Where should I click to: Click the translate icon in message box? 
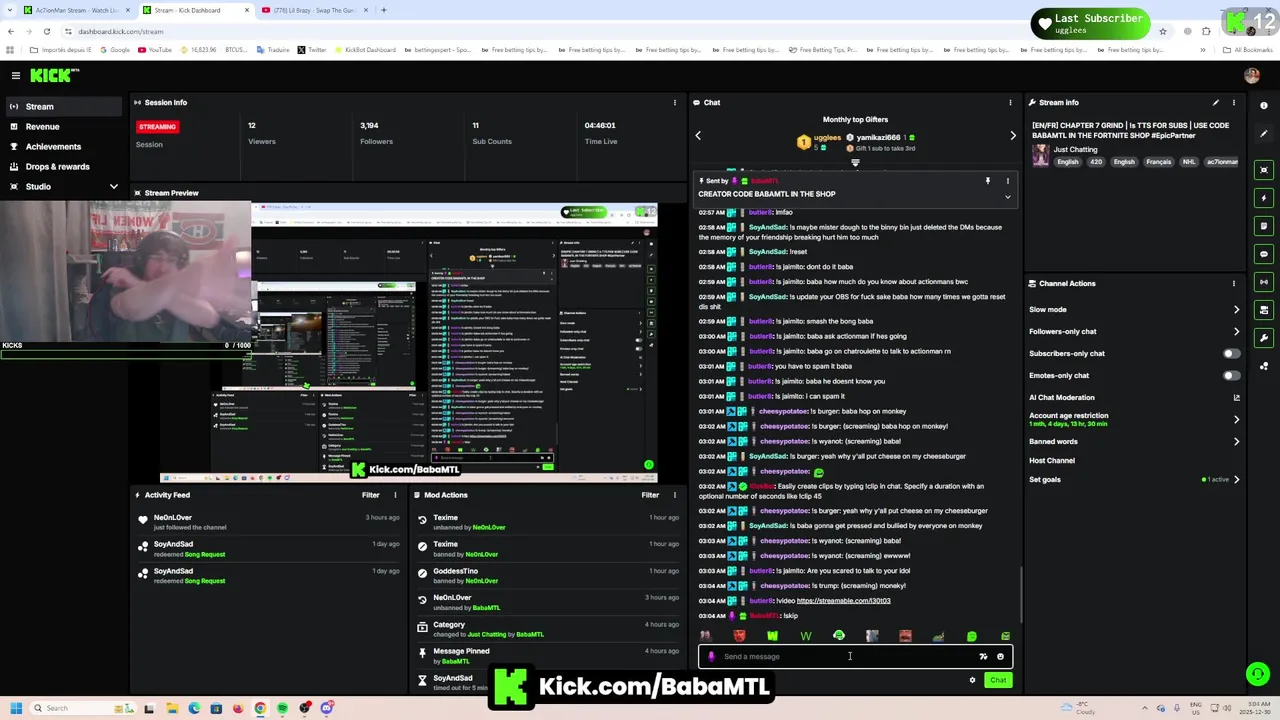pos(983,657)
